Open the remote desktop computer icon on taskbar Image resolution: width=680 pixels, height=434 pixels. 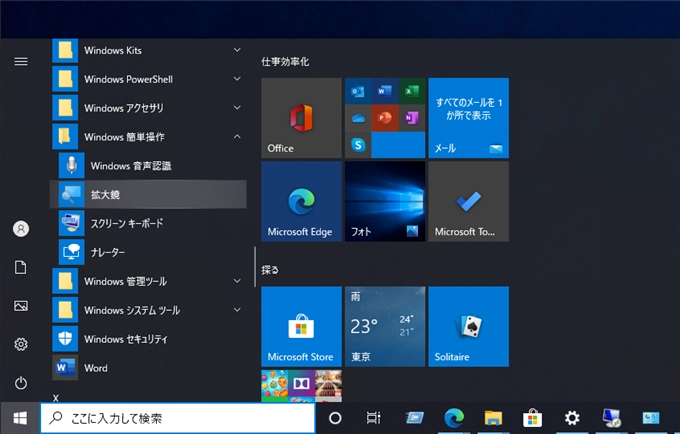click(611, 418)
